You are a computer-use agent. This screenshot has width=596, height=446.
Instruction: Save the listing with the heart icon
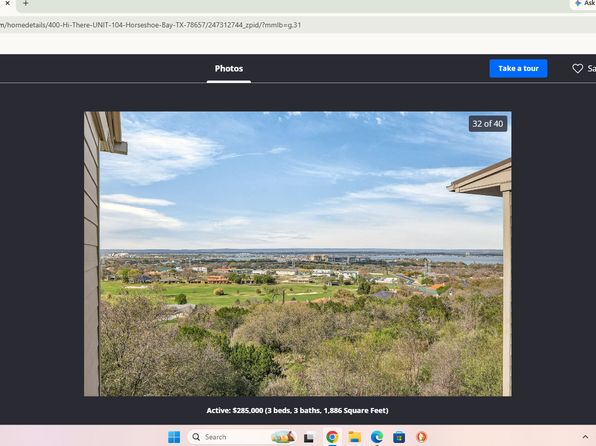click(577, 68)
